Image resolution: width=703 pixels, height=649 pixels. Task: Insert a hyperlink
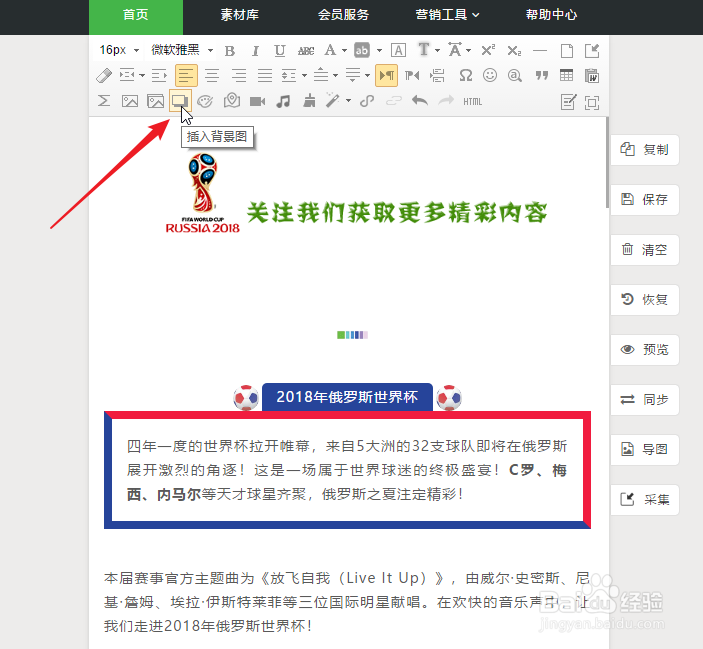coord(367,101)
